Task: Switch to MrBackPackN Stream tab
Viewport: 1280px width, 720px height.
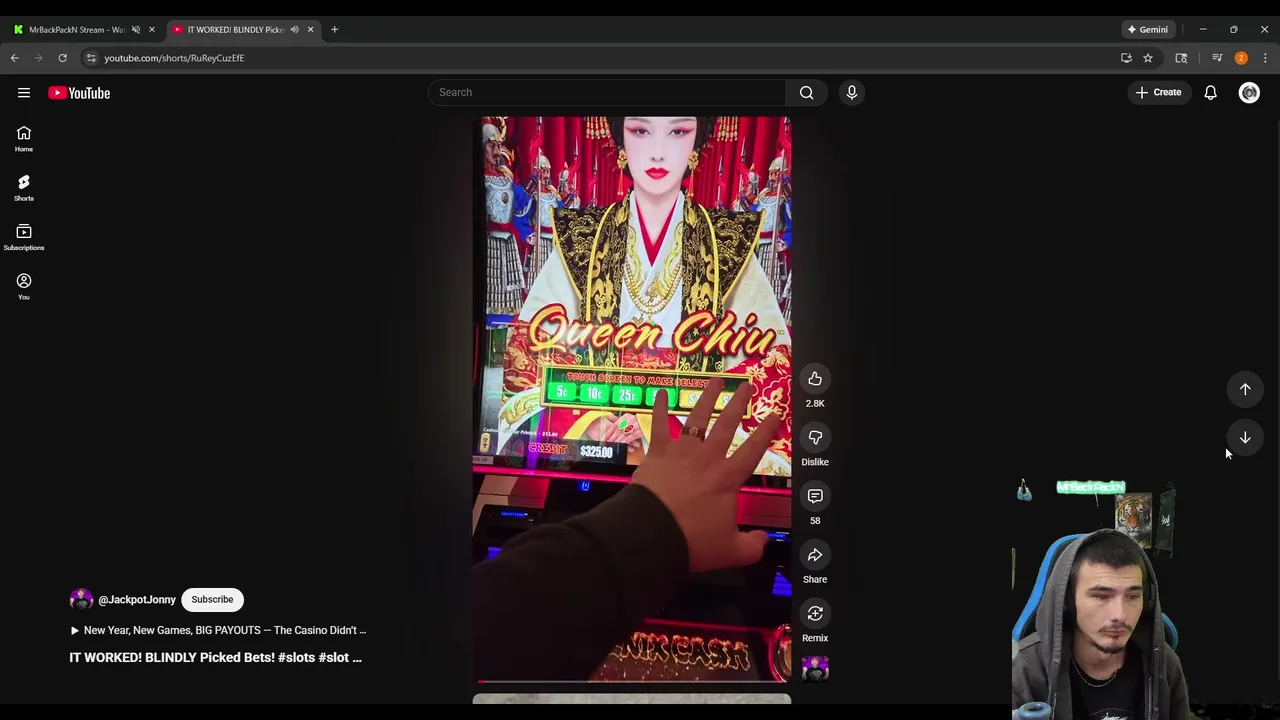Action: click(x=75, y=29)
